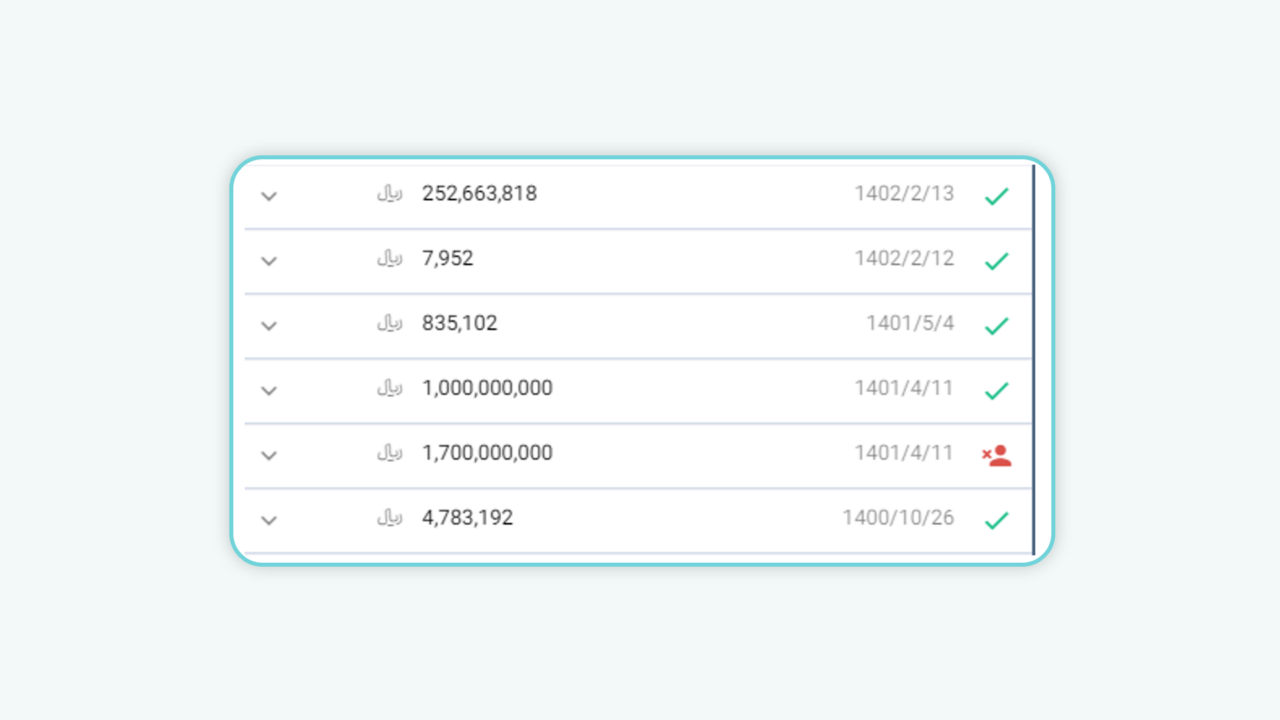
Task: Click green checkmark beside date 1401/5/4
Action: 996,326
